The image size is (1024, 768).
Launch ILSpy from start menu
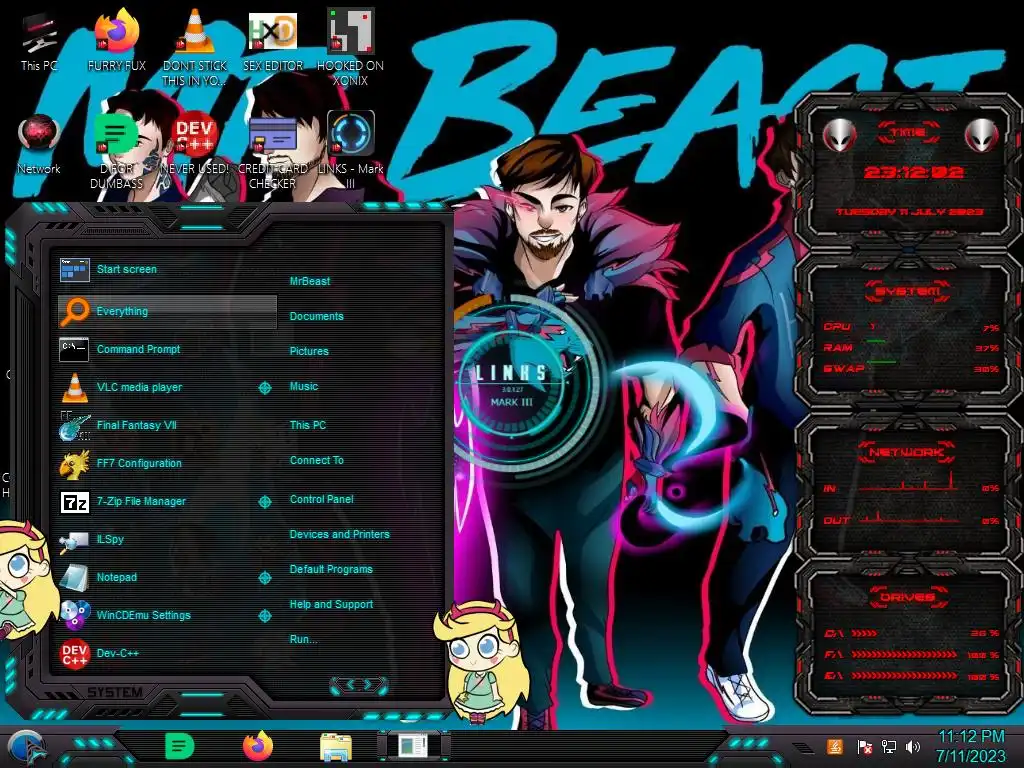(x=167, y=539)
